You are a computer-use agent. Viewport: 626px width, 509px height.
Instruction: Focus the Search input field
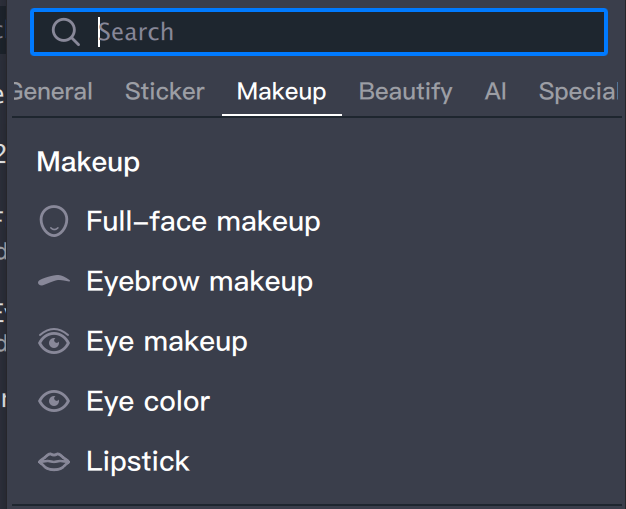click(340, 32)
